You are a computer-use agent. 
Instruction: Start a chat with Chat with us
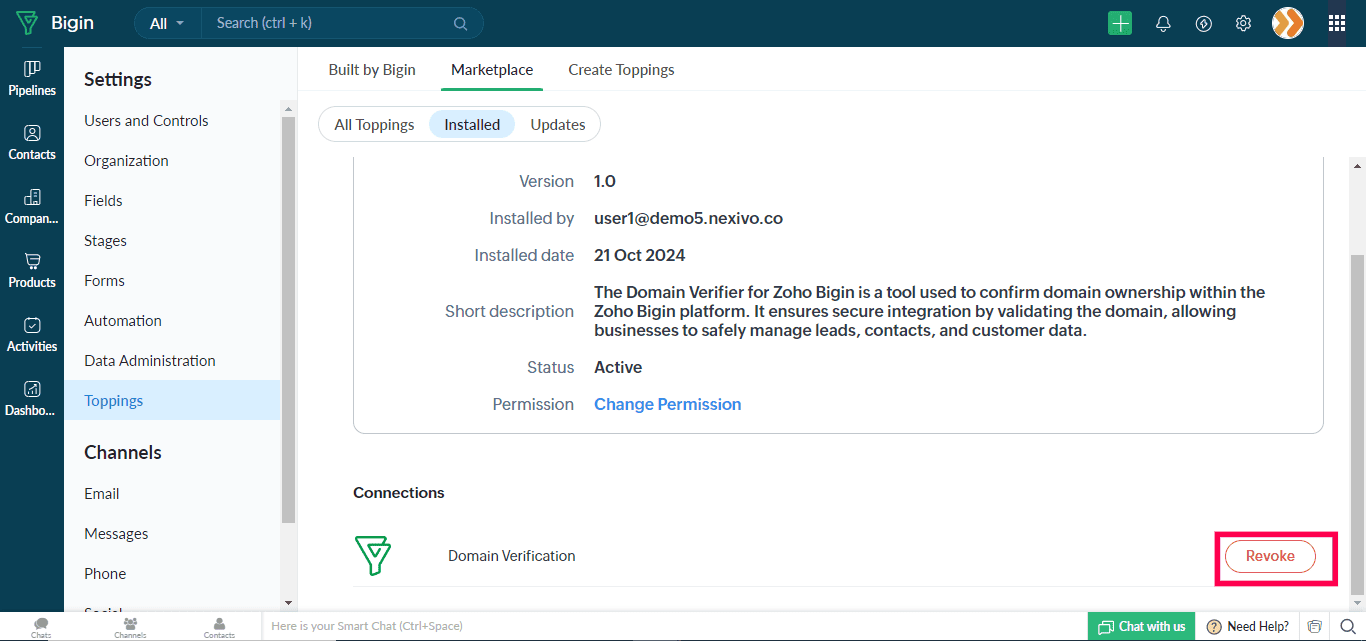pyautogui.click(x=1141, y=626)
